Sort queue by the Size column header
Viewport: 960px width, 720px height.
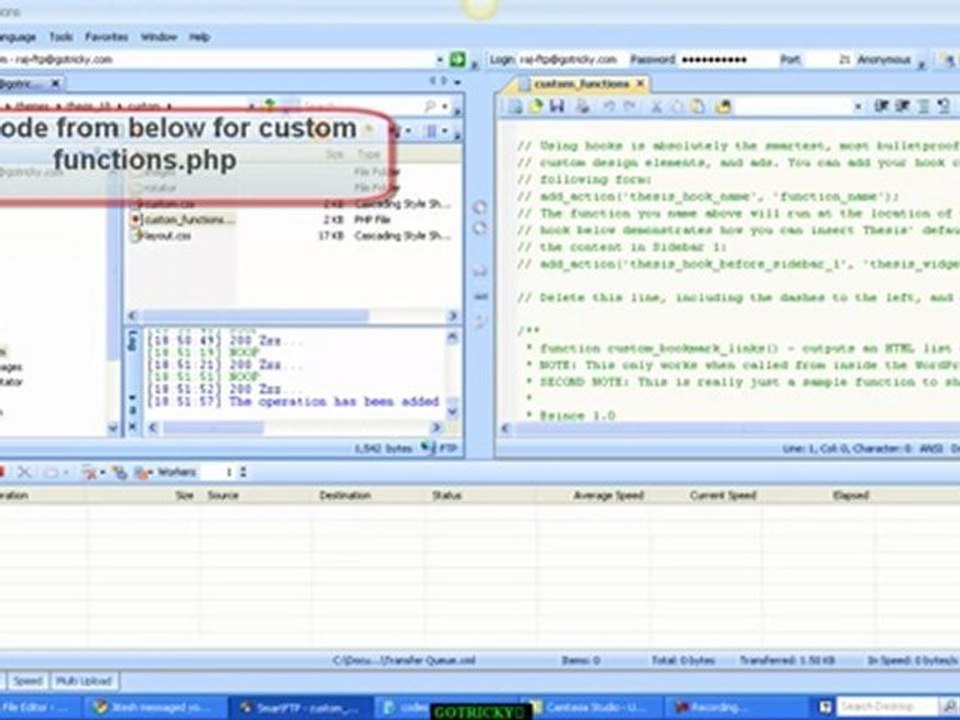[x=184, y=495]
